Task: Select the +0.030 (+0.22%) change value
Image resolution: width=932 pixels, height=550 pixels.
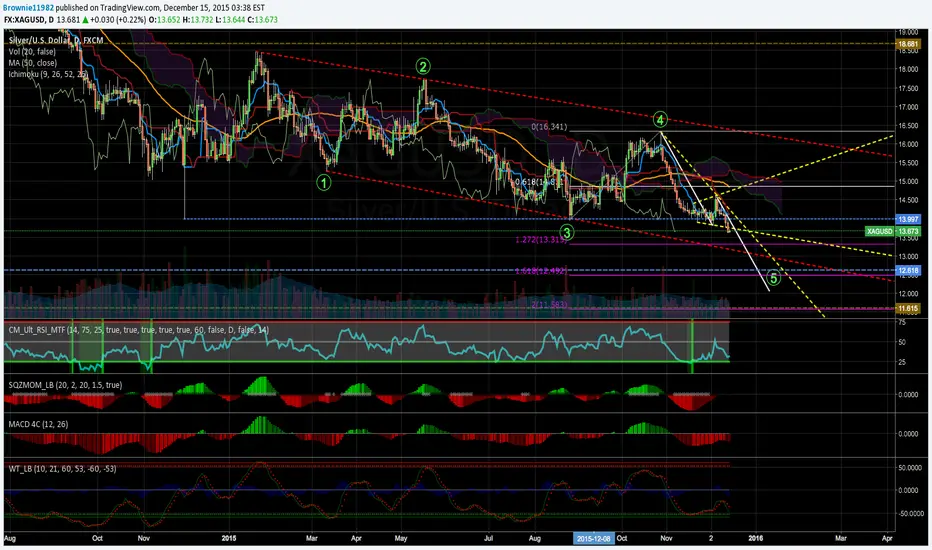Action: pyautogui.click(x=116, y=20)
